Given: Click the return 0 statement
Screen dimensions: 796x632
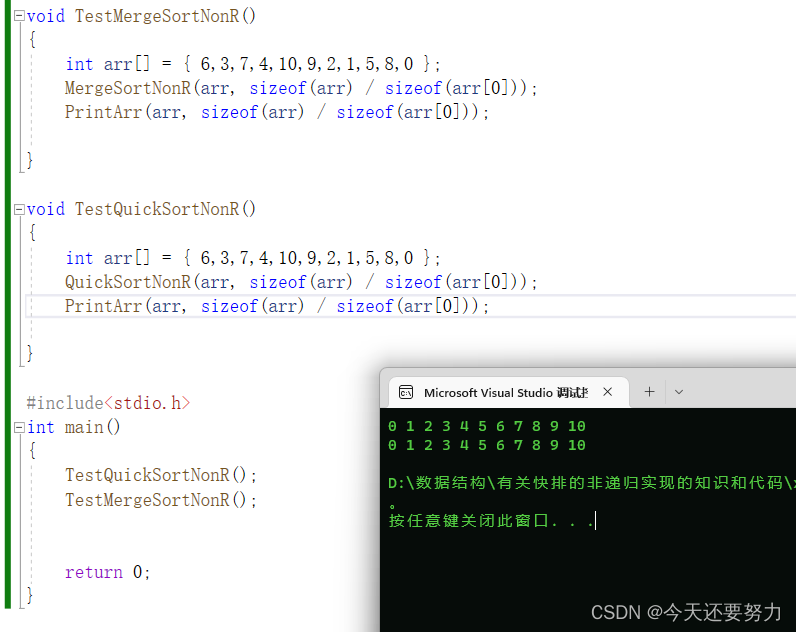Looking at the screenshot, I should (108, 573).
